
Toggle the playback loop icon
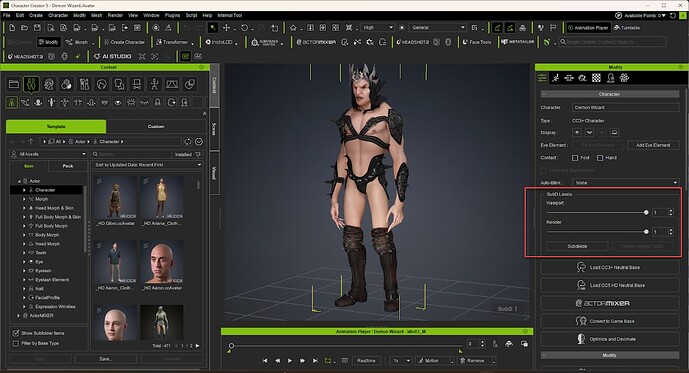327,361
